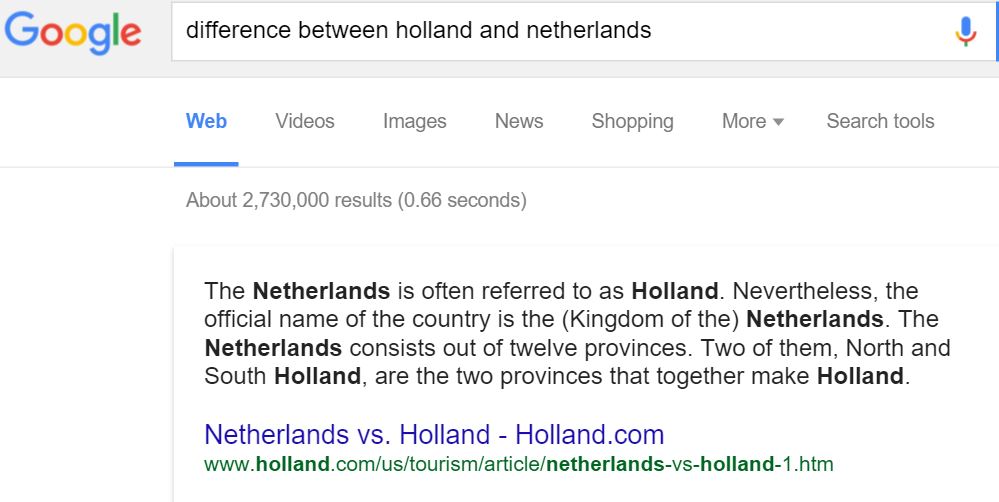The image size is (999, 502).
Task: Click the "About 2,730,000 results" stats text
Action: (x=355, y=200)
